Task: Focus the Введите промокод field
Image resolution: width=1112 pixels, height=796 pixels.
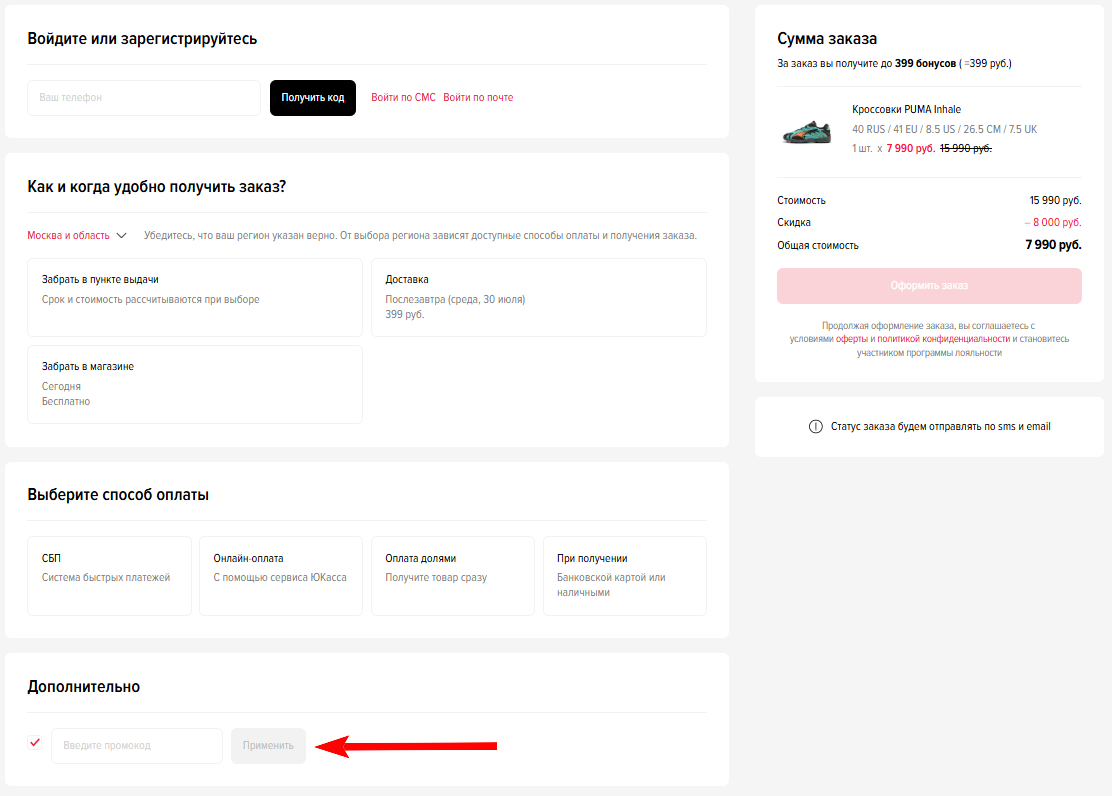Action: click(x=137, y=746)
